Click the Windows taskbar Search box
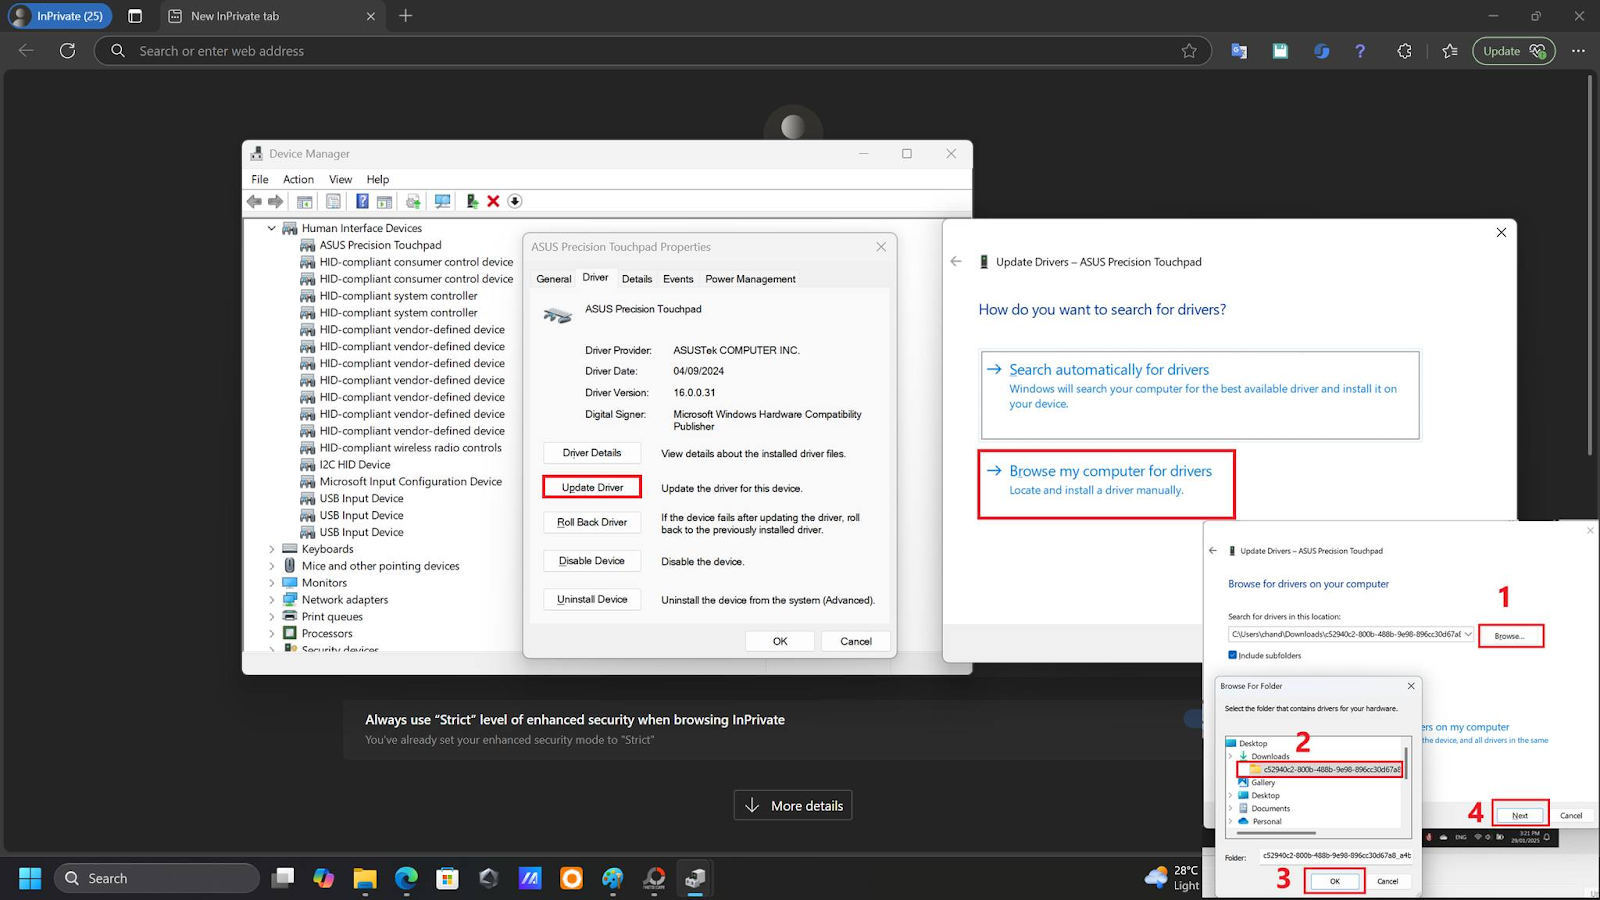The width and height of the screenshot is (1600, 900). (x=157, y=878)
